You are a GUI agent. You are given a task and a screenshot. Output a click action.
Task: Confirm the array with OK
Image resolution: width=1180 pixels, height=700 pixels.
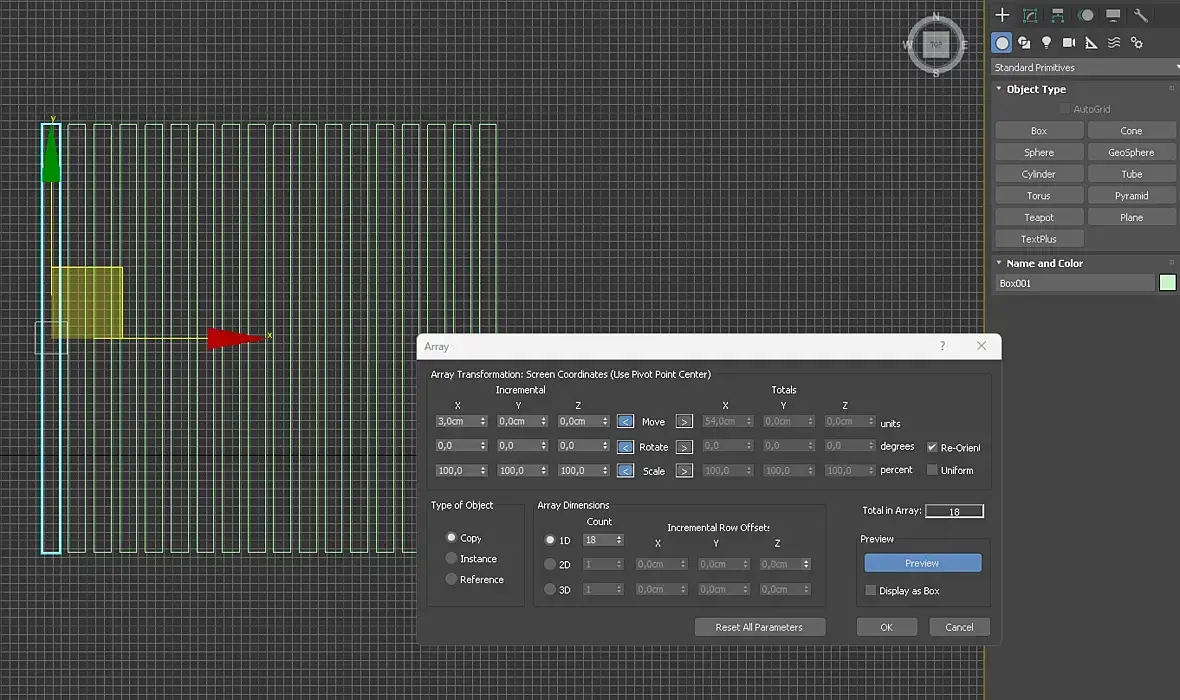coord(887,627)
